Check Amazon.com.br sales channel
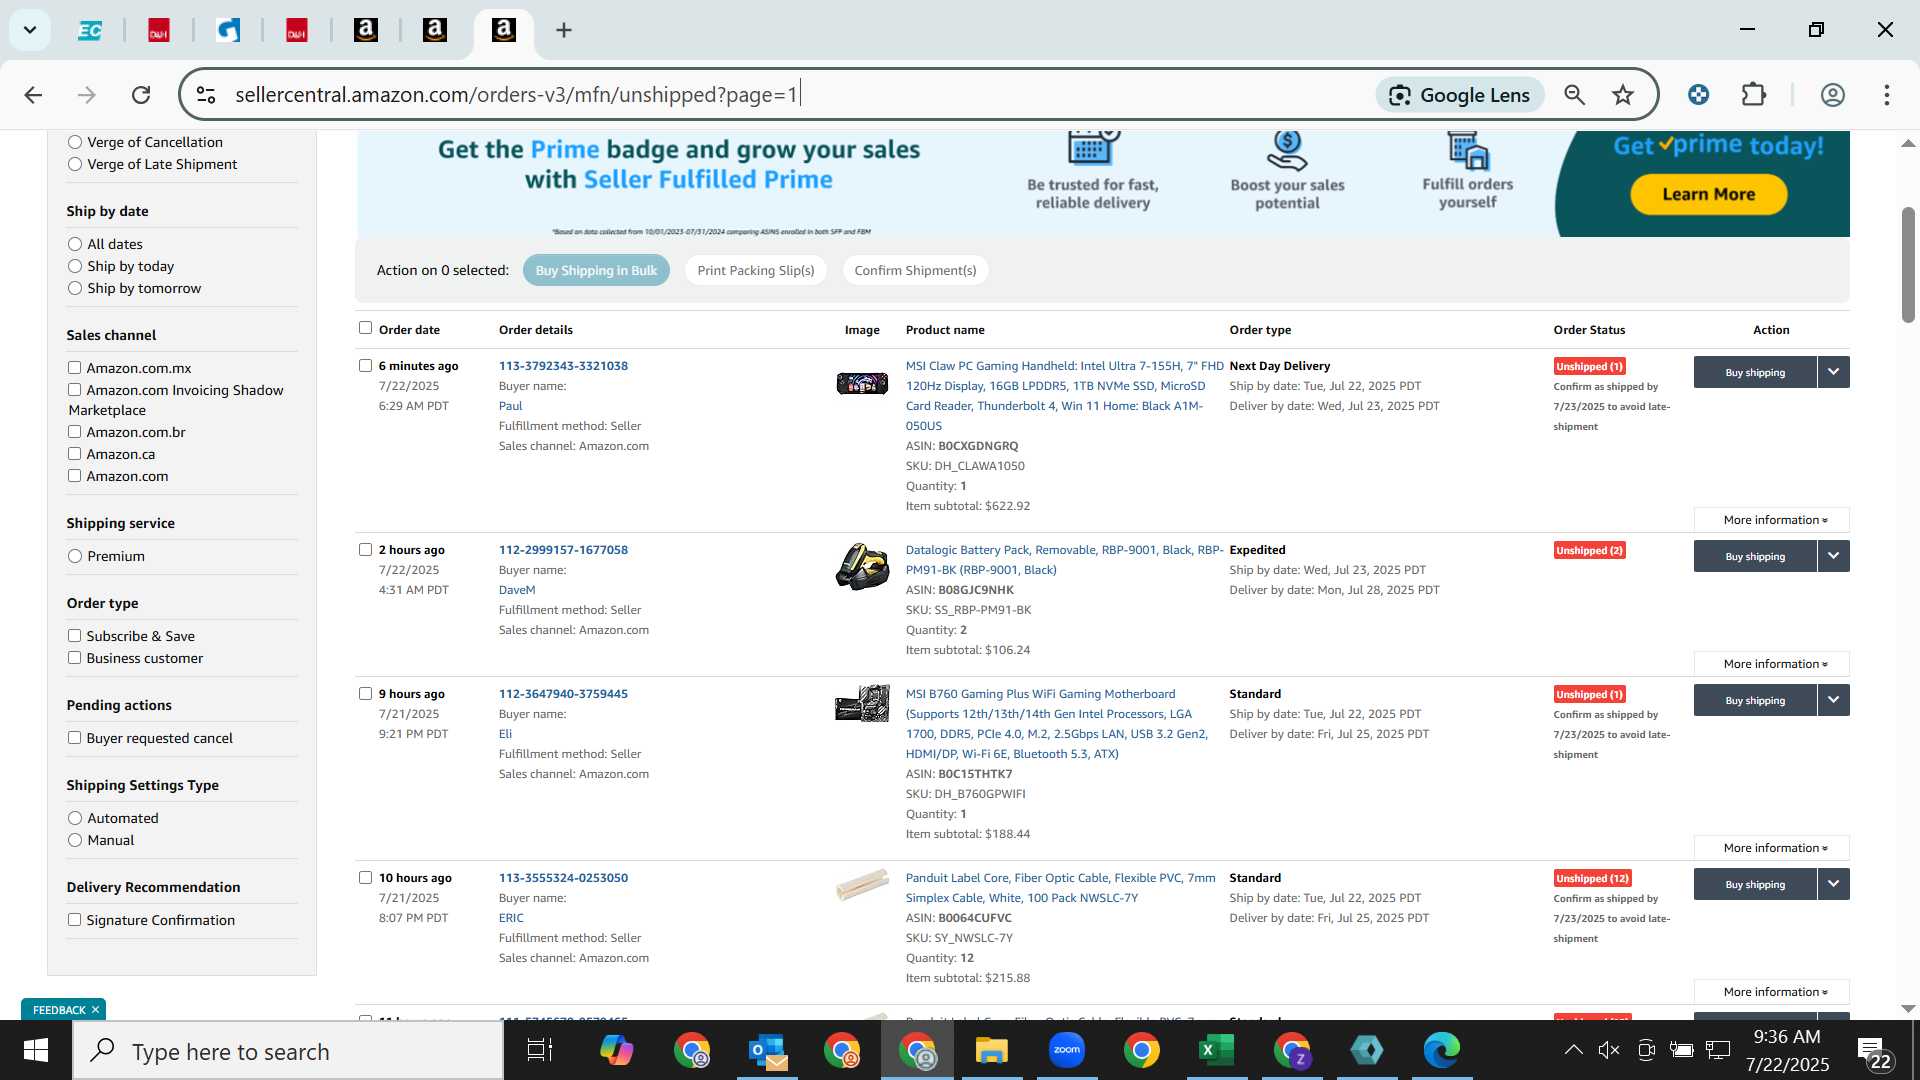1920x1080 pixels. click(74, 432)
